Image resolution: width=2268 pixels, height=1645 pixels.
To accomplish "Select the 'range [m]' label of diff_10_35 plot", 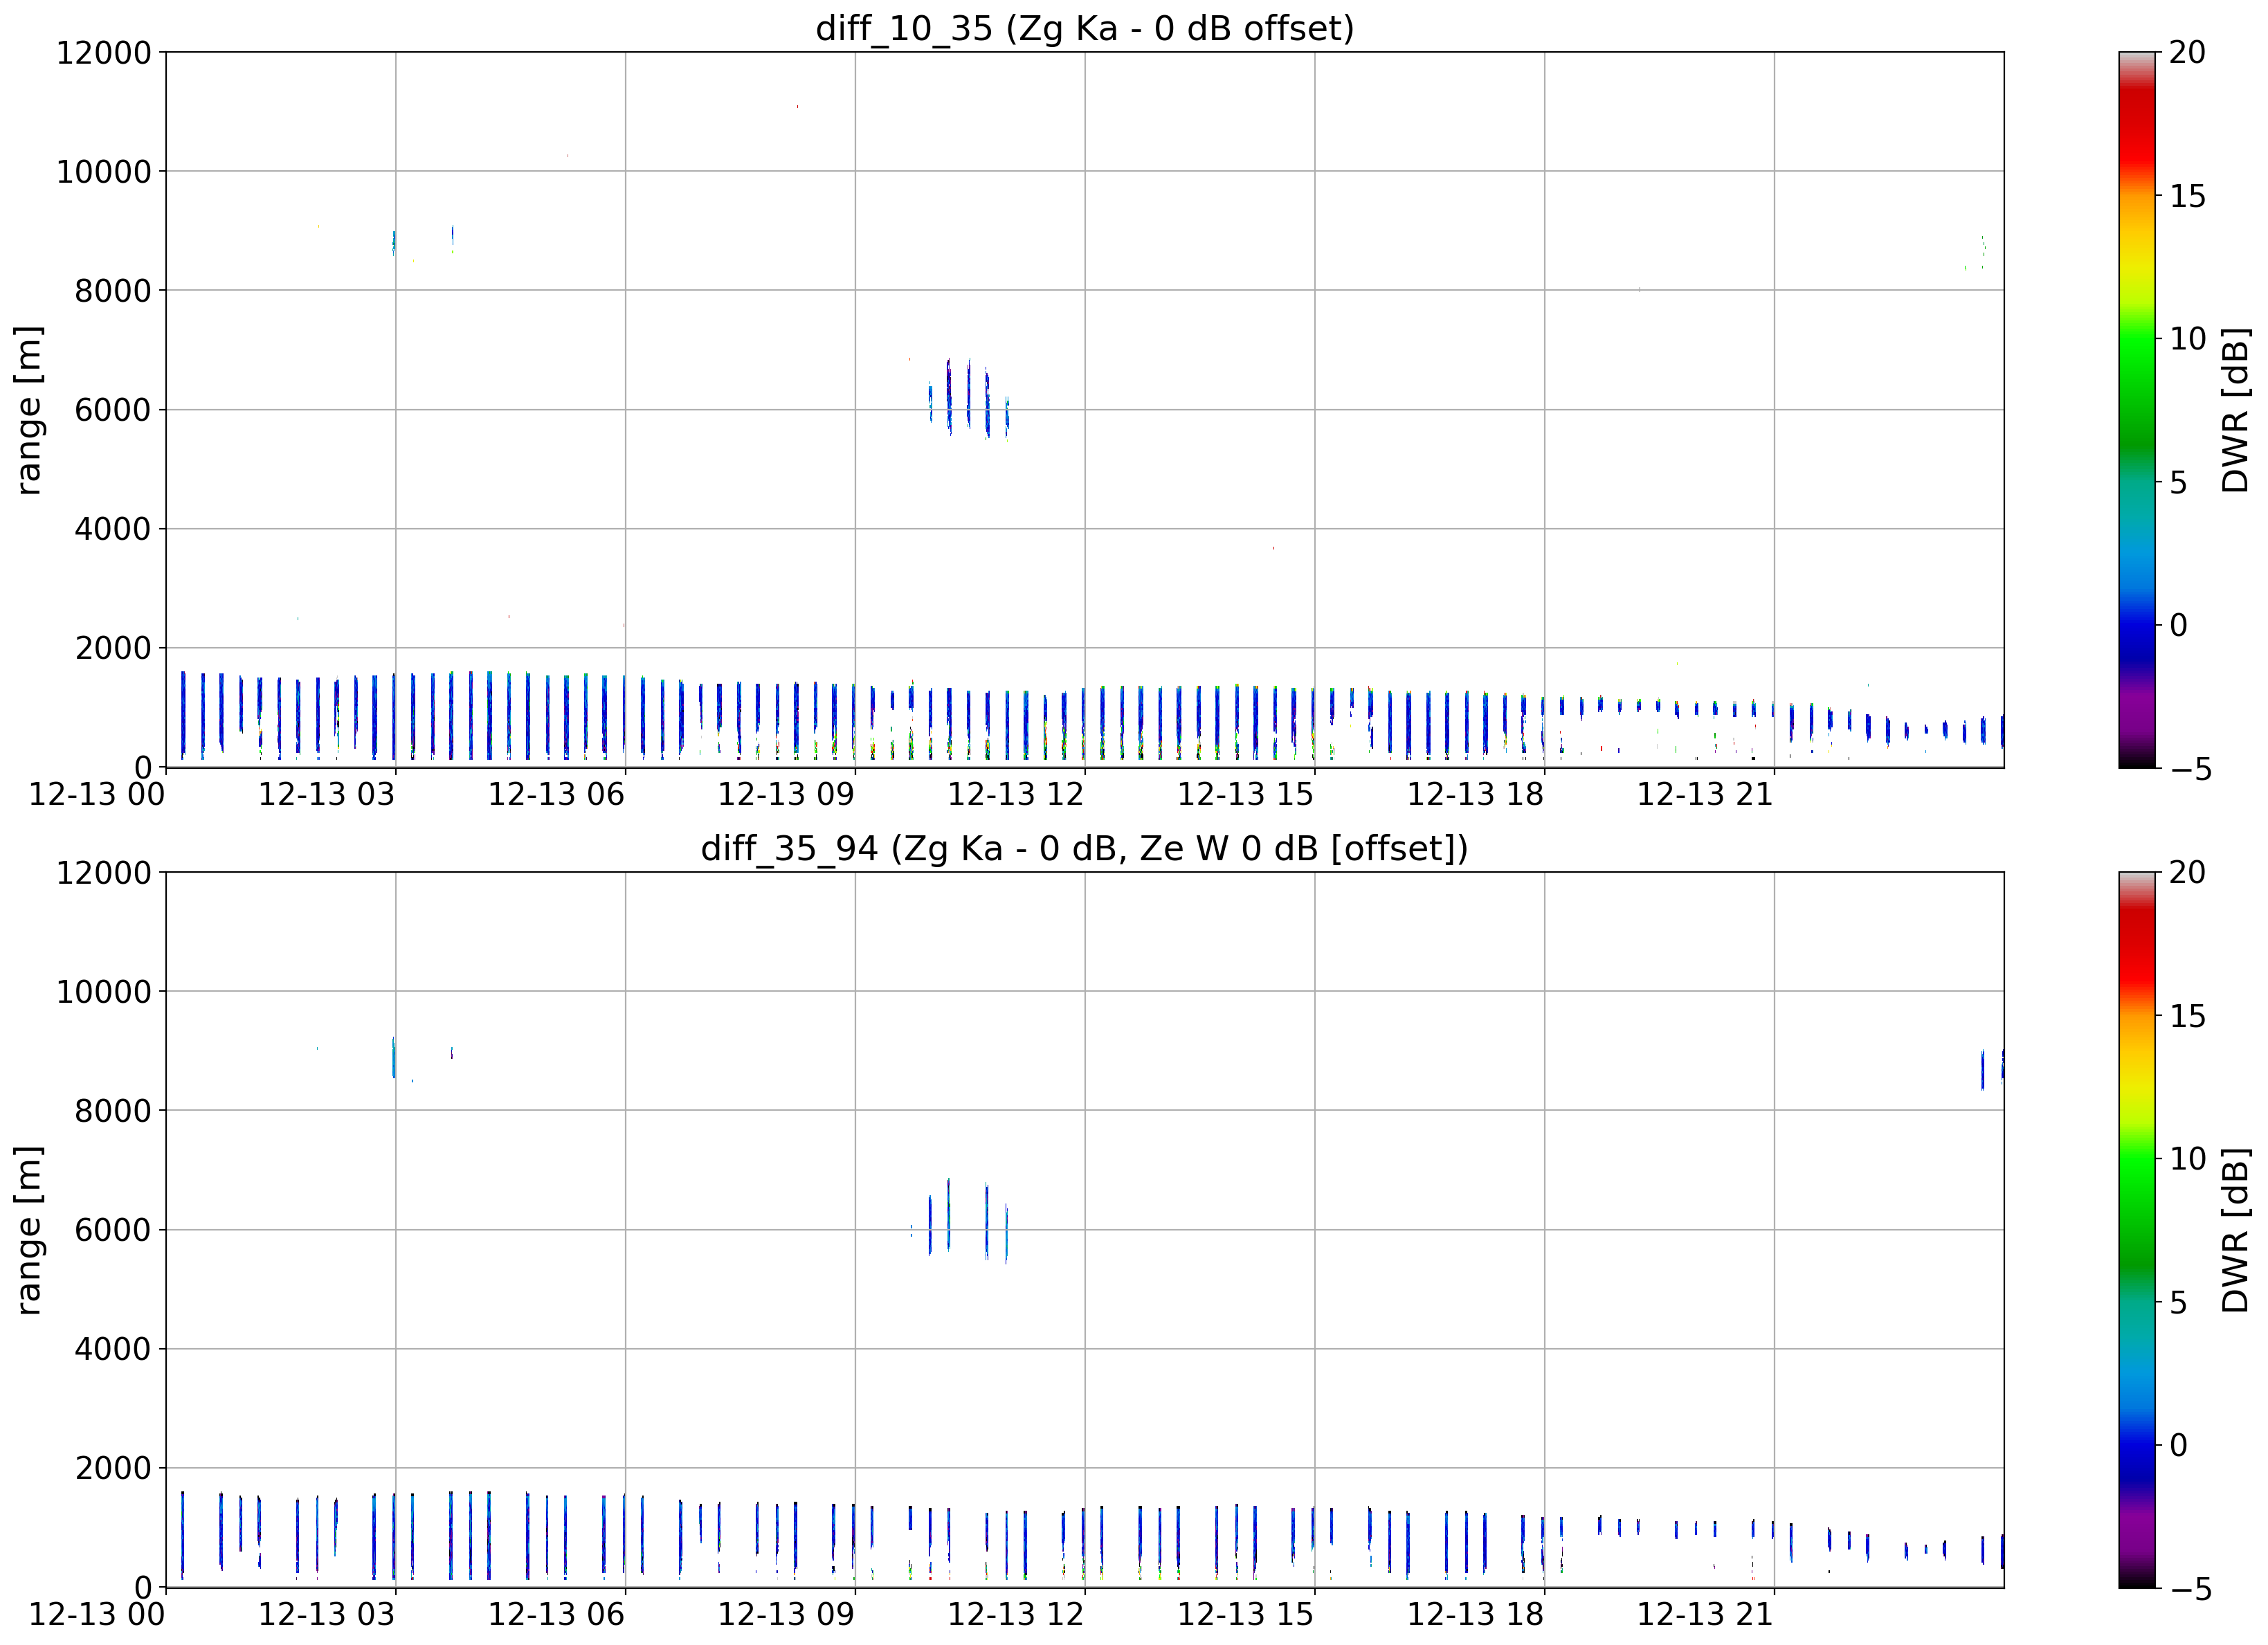I will coord(28,410).
